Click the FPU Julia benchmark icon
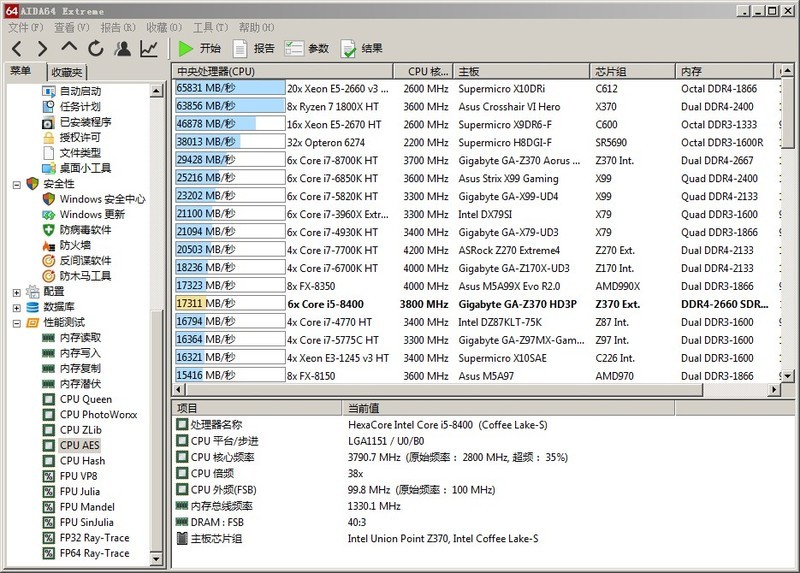Viewport: 800px width, 573px height. coord(48,491)
